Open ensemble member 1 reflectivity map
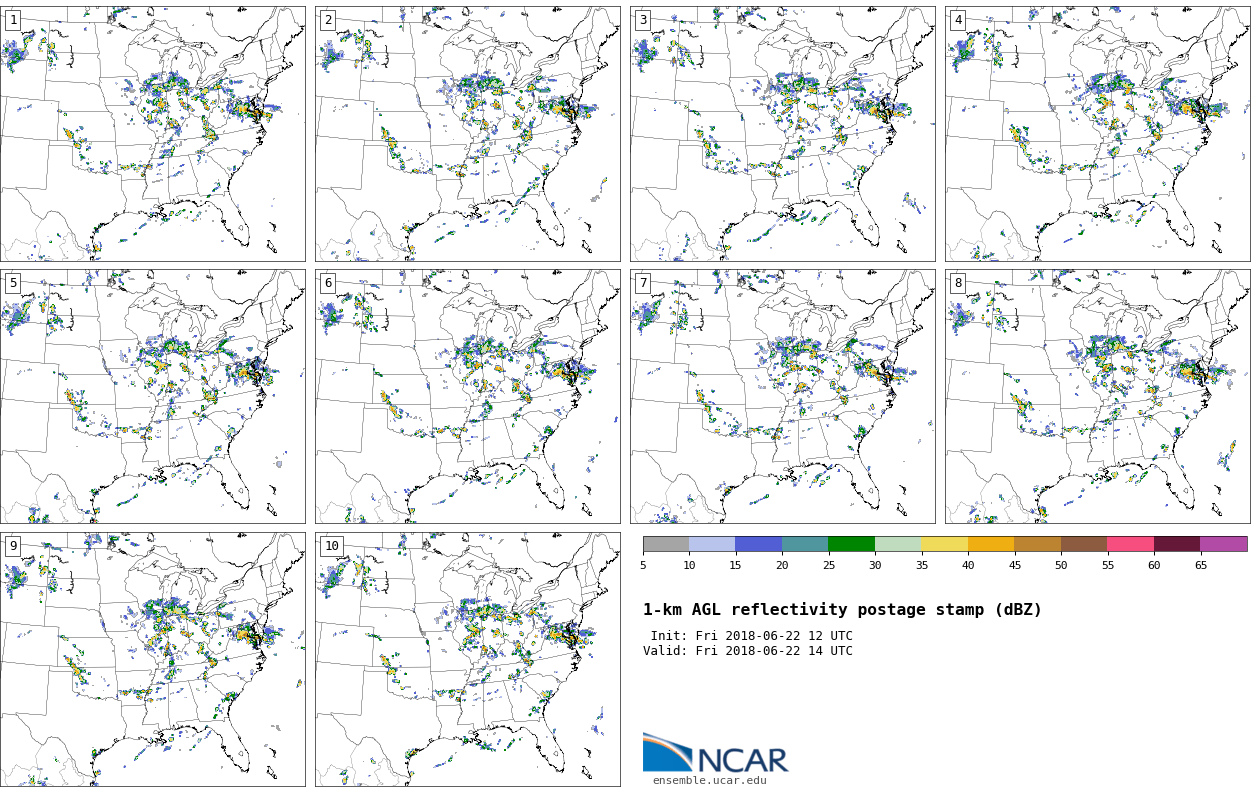This screenshot has width=1260, height=788. point(153,134)
